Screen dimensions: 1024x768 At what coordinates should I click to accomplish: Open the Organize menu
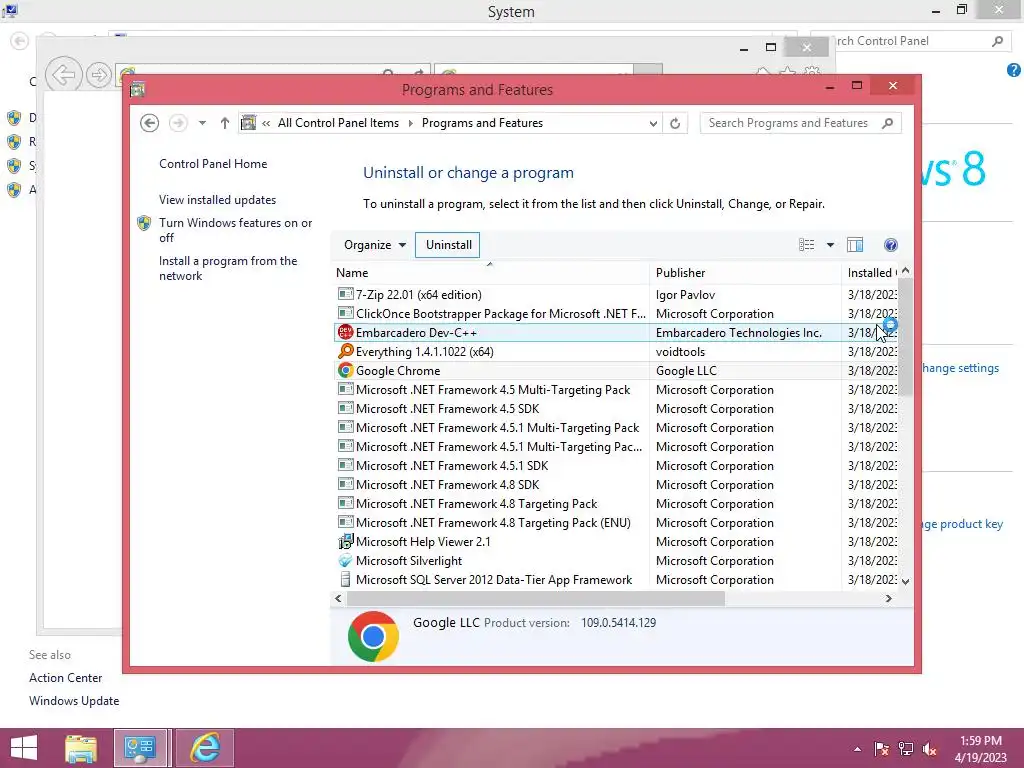(375, 245)
